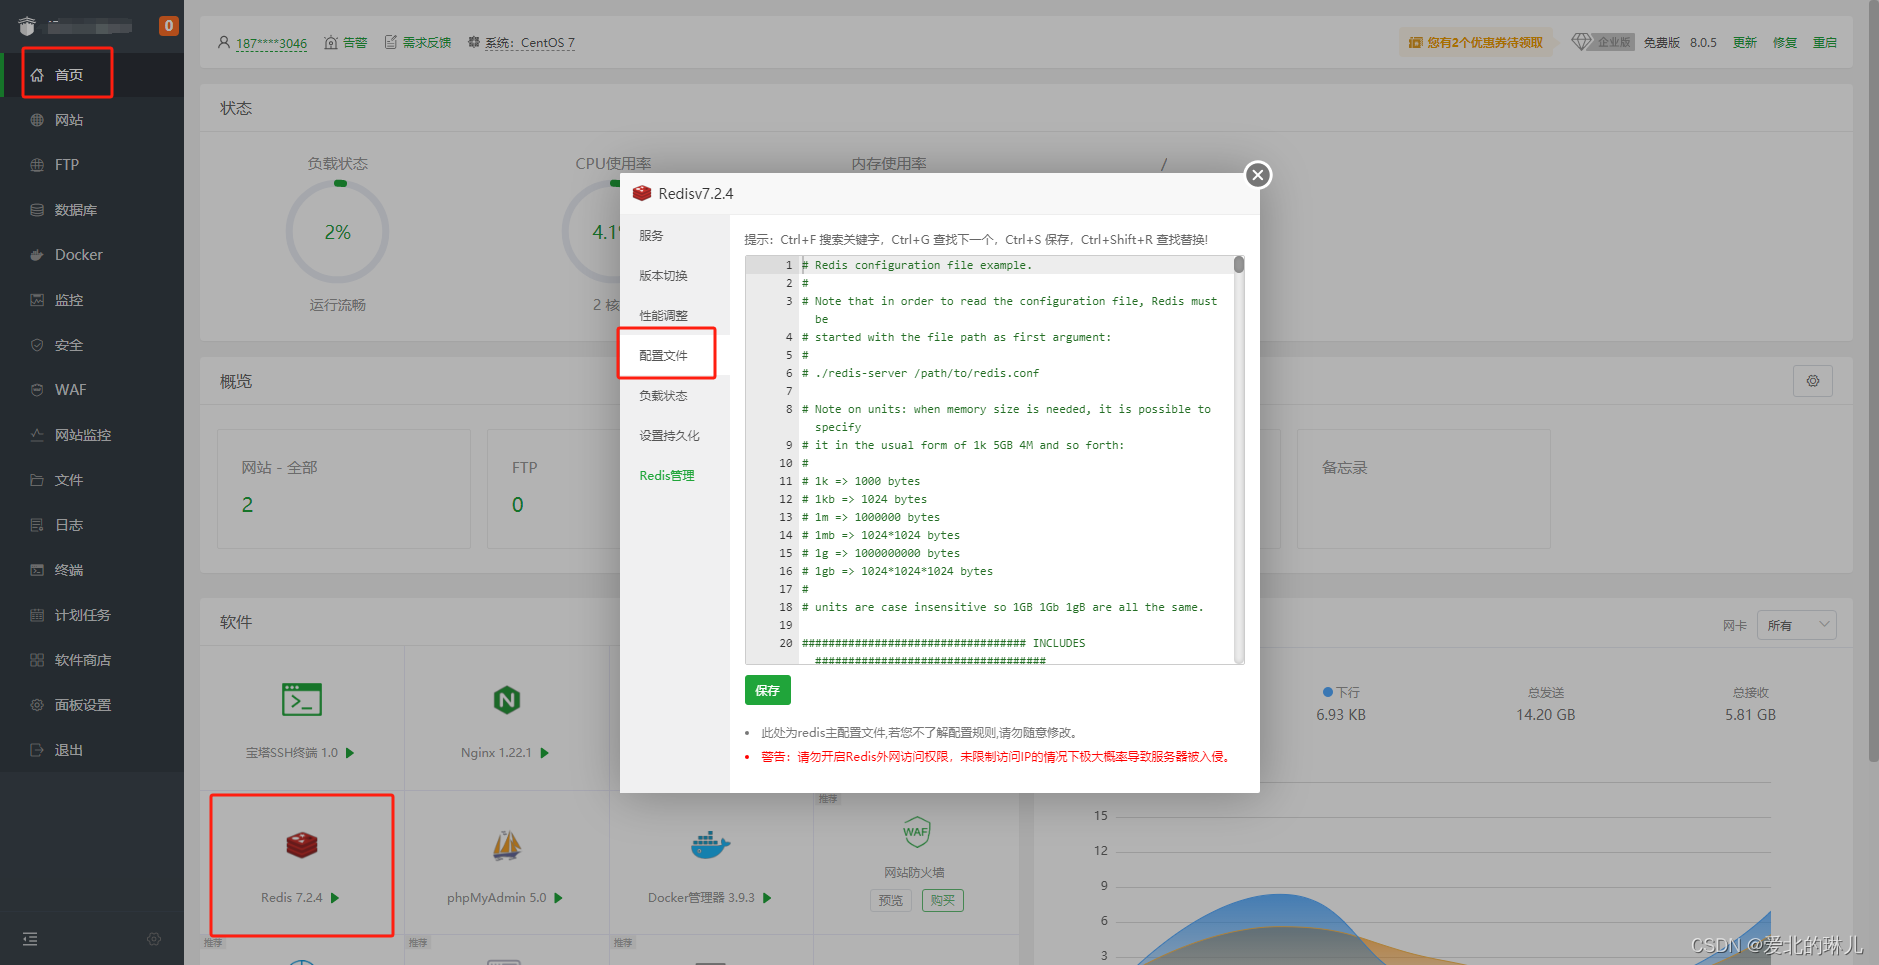Image resolution: width=1879 pixels, height=965 pixels.
Task: Click the Redis logo in dialog title
Action: (x=642, y=193)
